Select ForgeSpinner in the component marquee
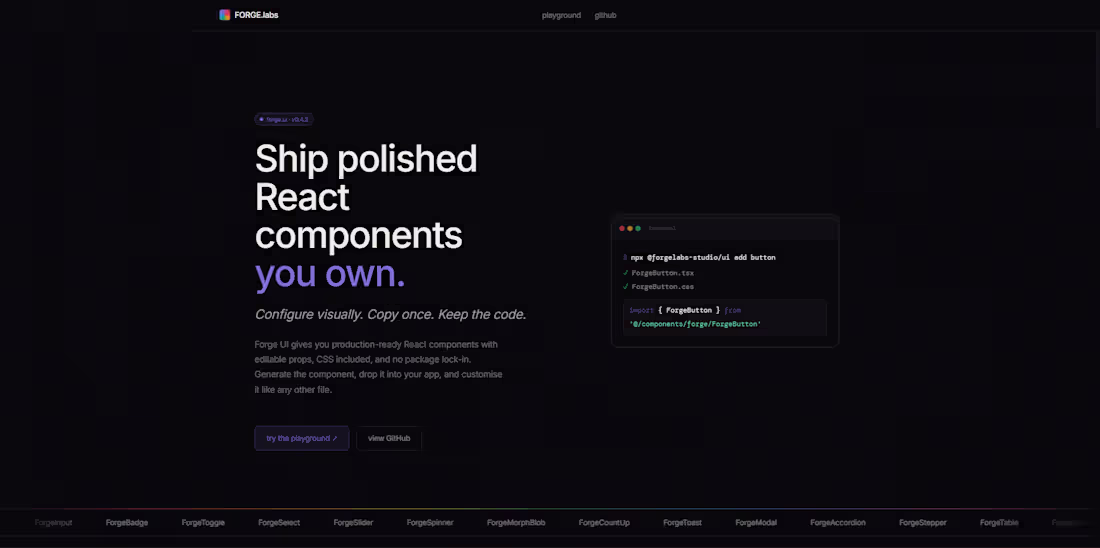Screen dimensions: 1100x548 (x=430, y=523)
